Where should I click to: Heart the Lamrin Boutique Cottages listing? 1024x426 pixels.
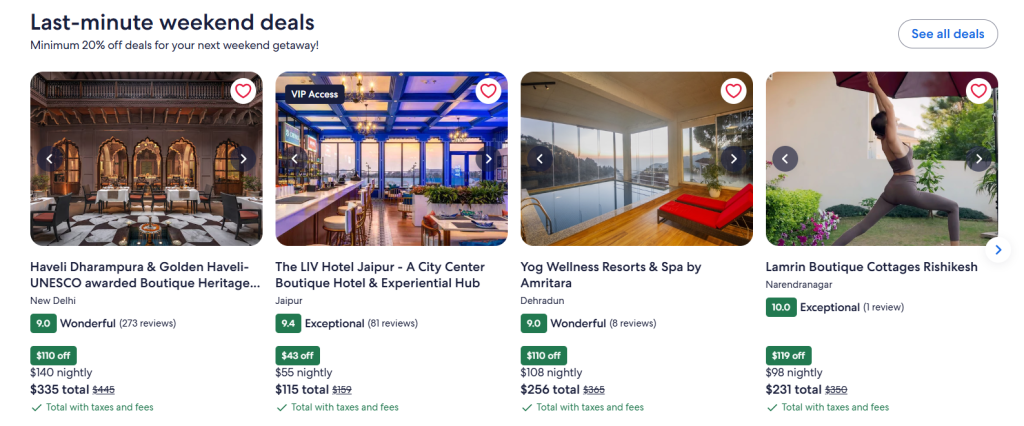click(x=978, y=91)
